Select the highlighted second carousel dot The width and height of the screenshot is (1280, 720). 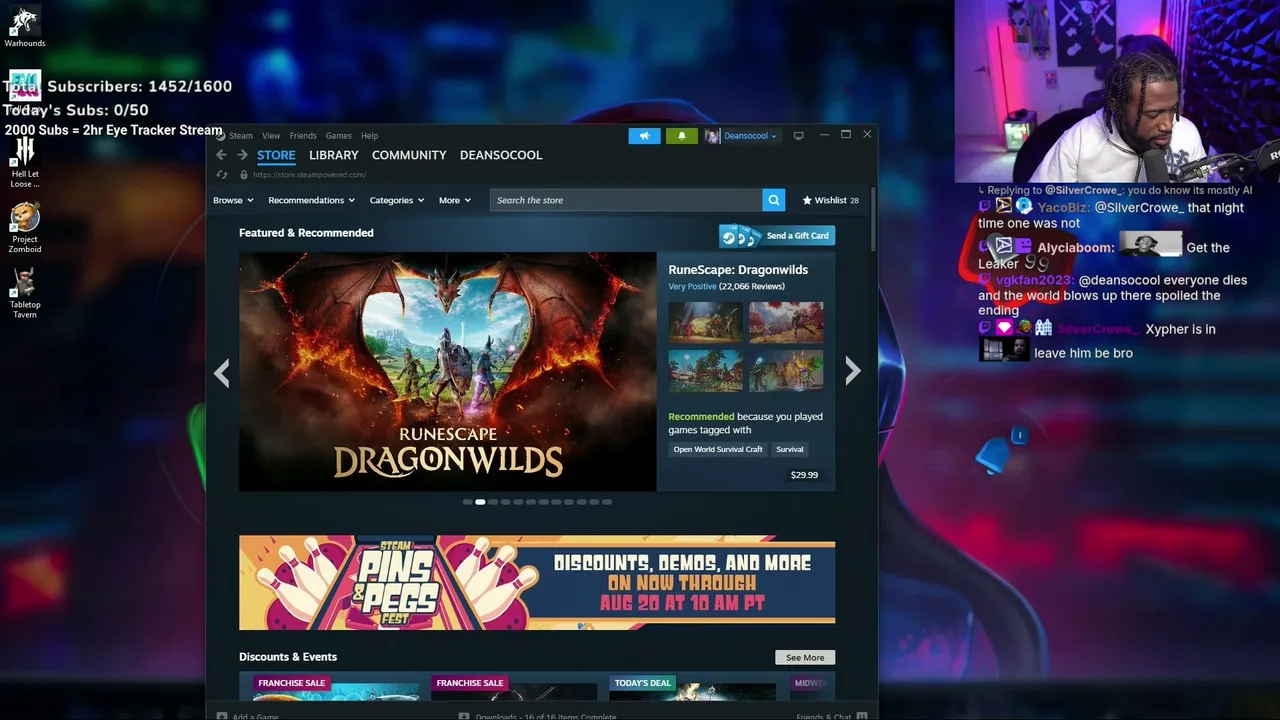(480, 502)
